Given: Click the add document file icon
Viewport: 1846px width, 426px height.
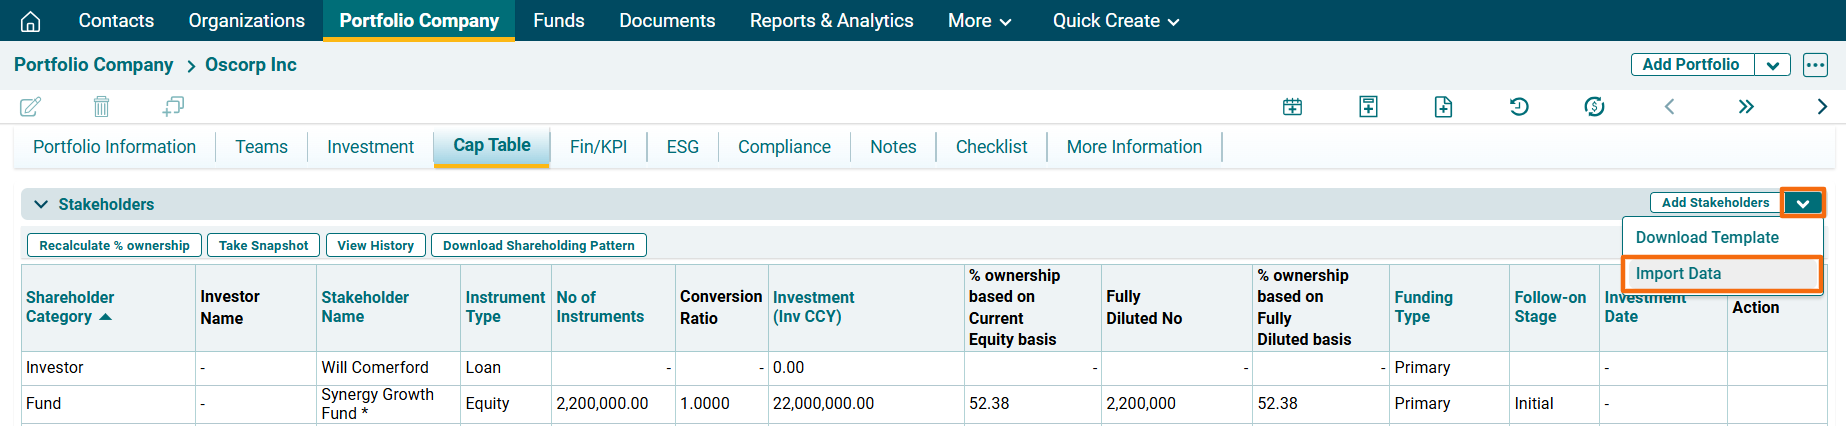Looking at the screenshot, I should pos(1443,107).
